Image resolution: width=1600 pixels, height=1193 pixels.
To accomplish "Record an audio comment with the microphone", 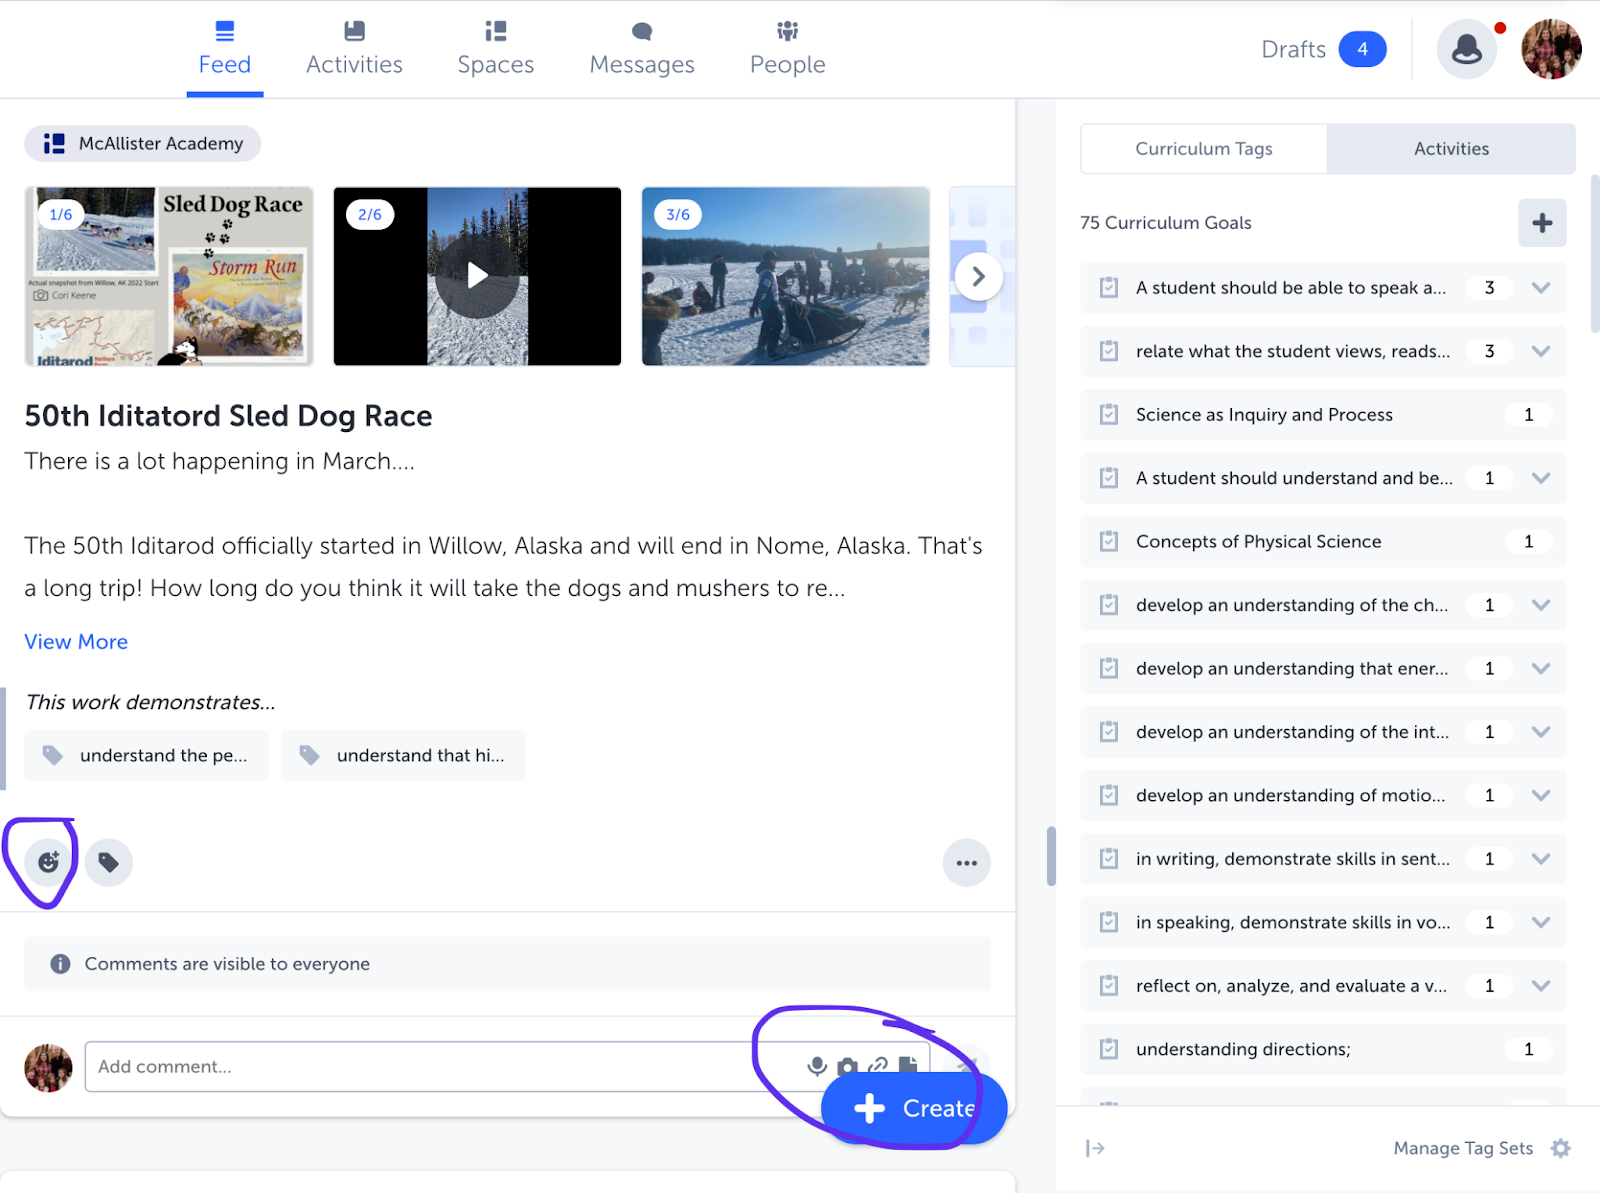I will click(817, 1066).
